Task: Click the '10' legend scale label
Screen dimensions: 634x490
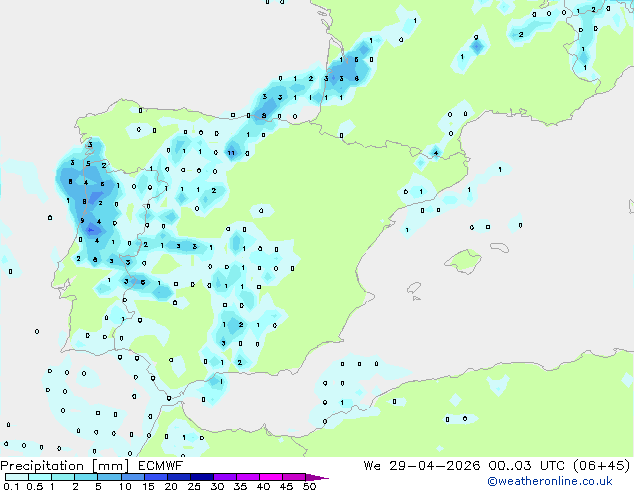Action: tap(125, 486)
